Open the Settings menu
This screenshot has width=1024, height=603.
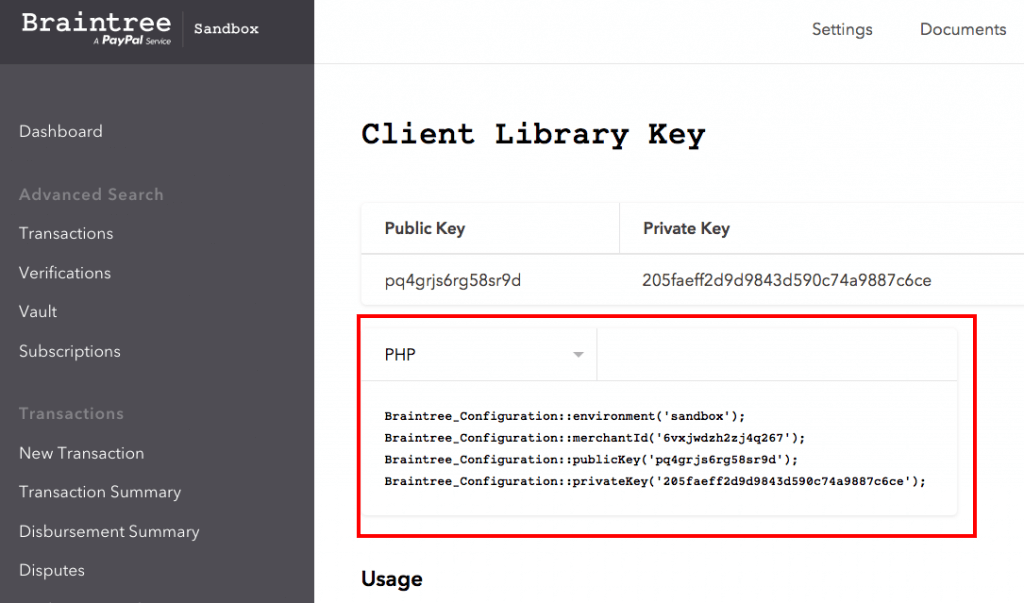[x=841, y=29]
